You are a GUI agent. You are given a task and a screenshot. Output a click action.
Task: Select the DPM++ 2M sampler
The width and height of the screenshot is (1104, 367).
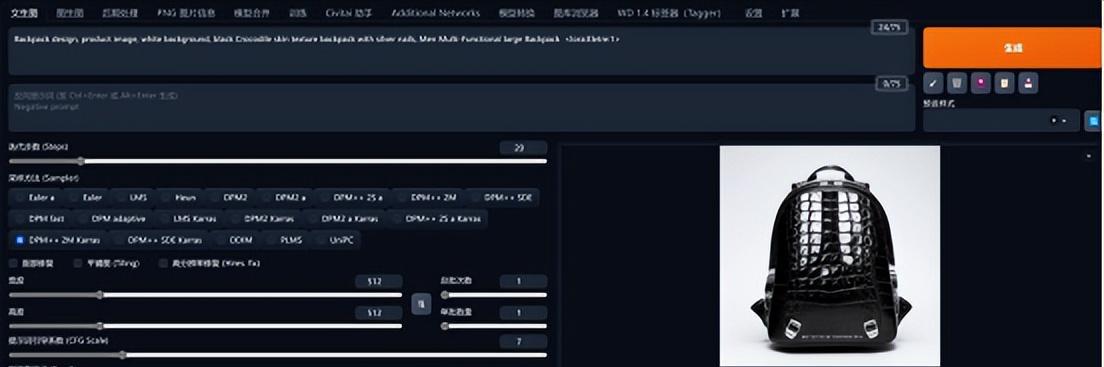[427, 198]
